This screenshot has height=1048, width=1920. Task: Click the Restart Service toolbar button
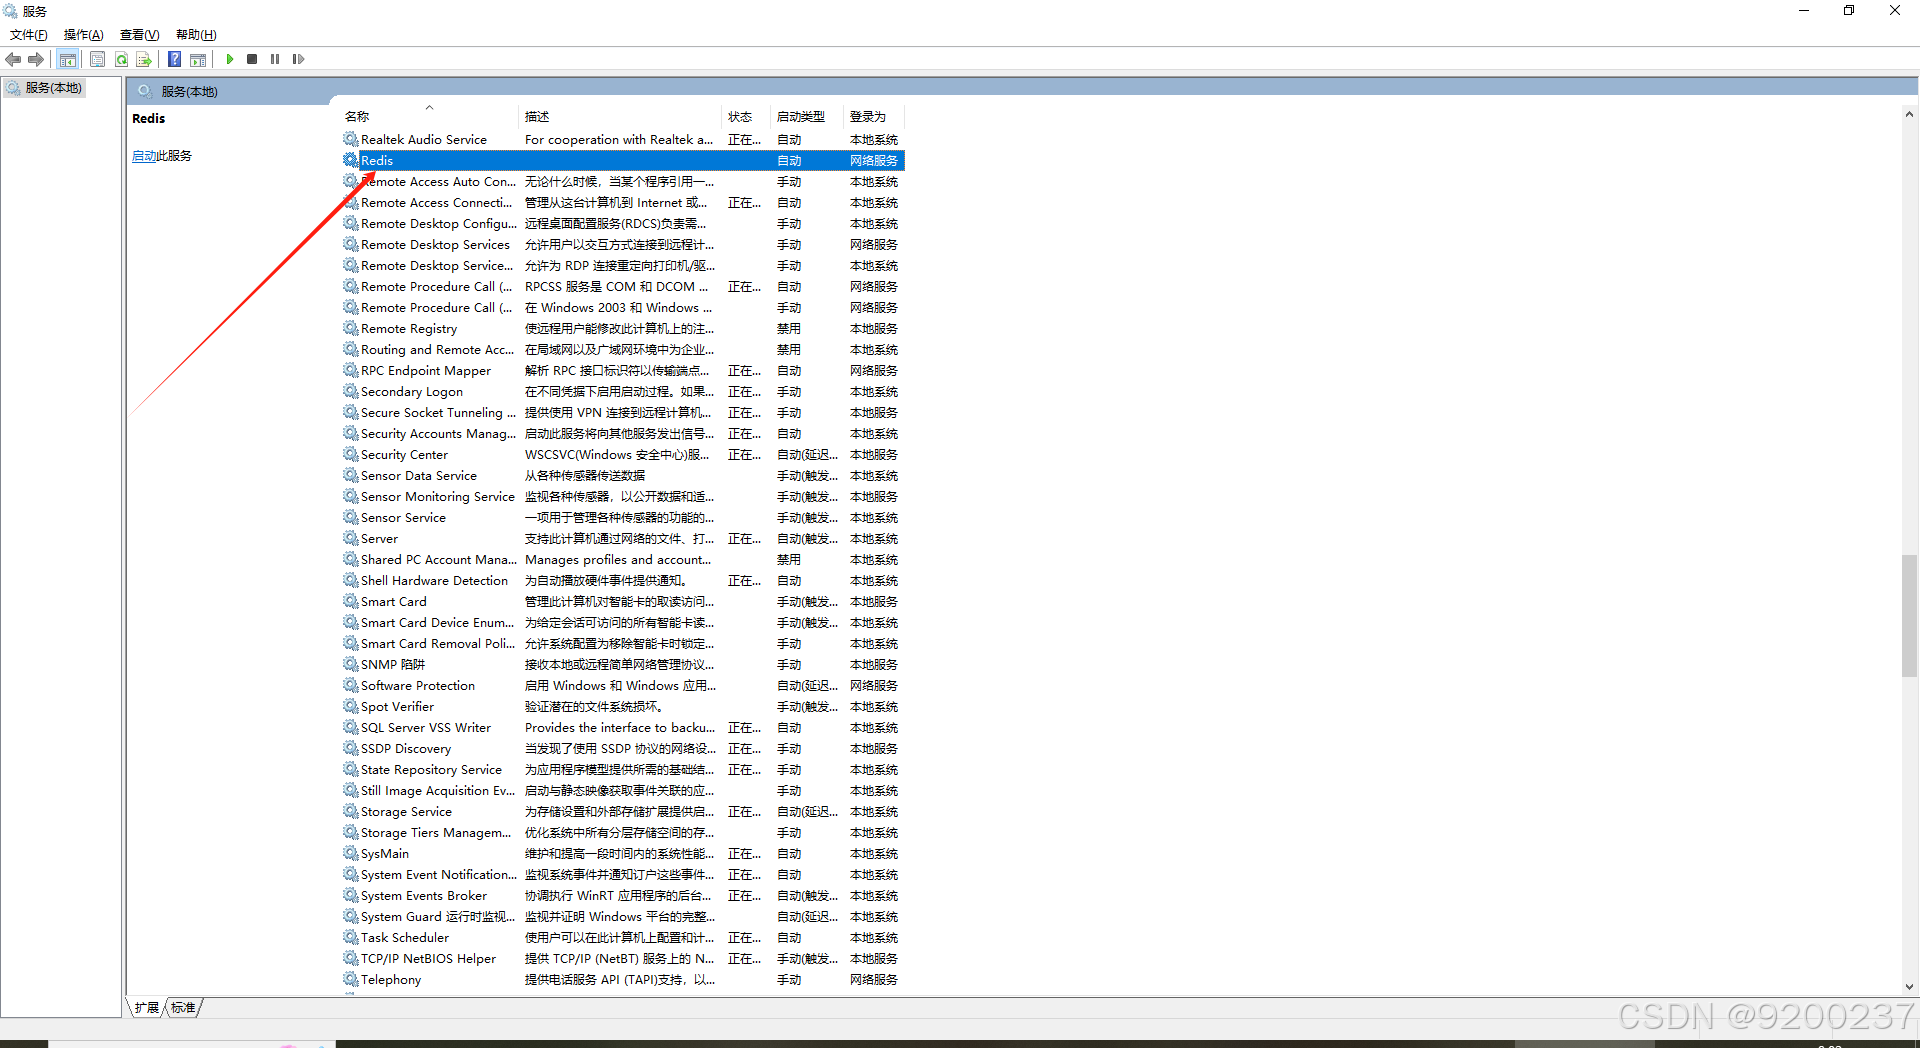(x=298, y=59)
